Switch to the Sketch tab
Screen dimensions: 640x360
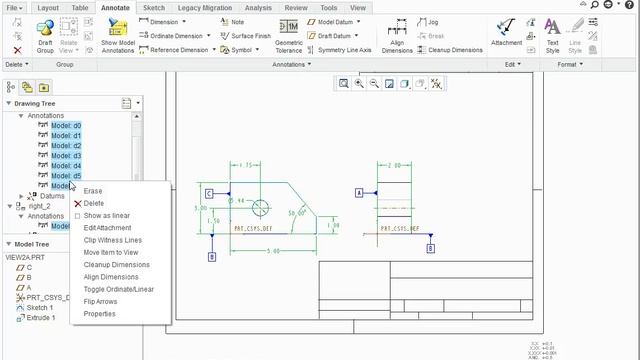click(154, 8)
